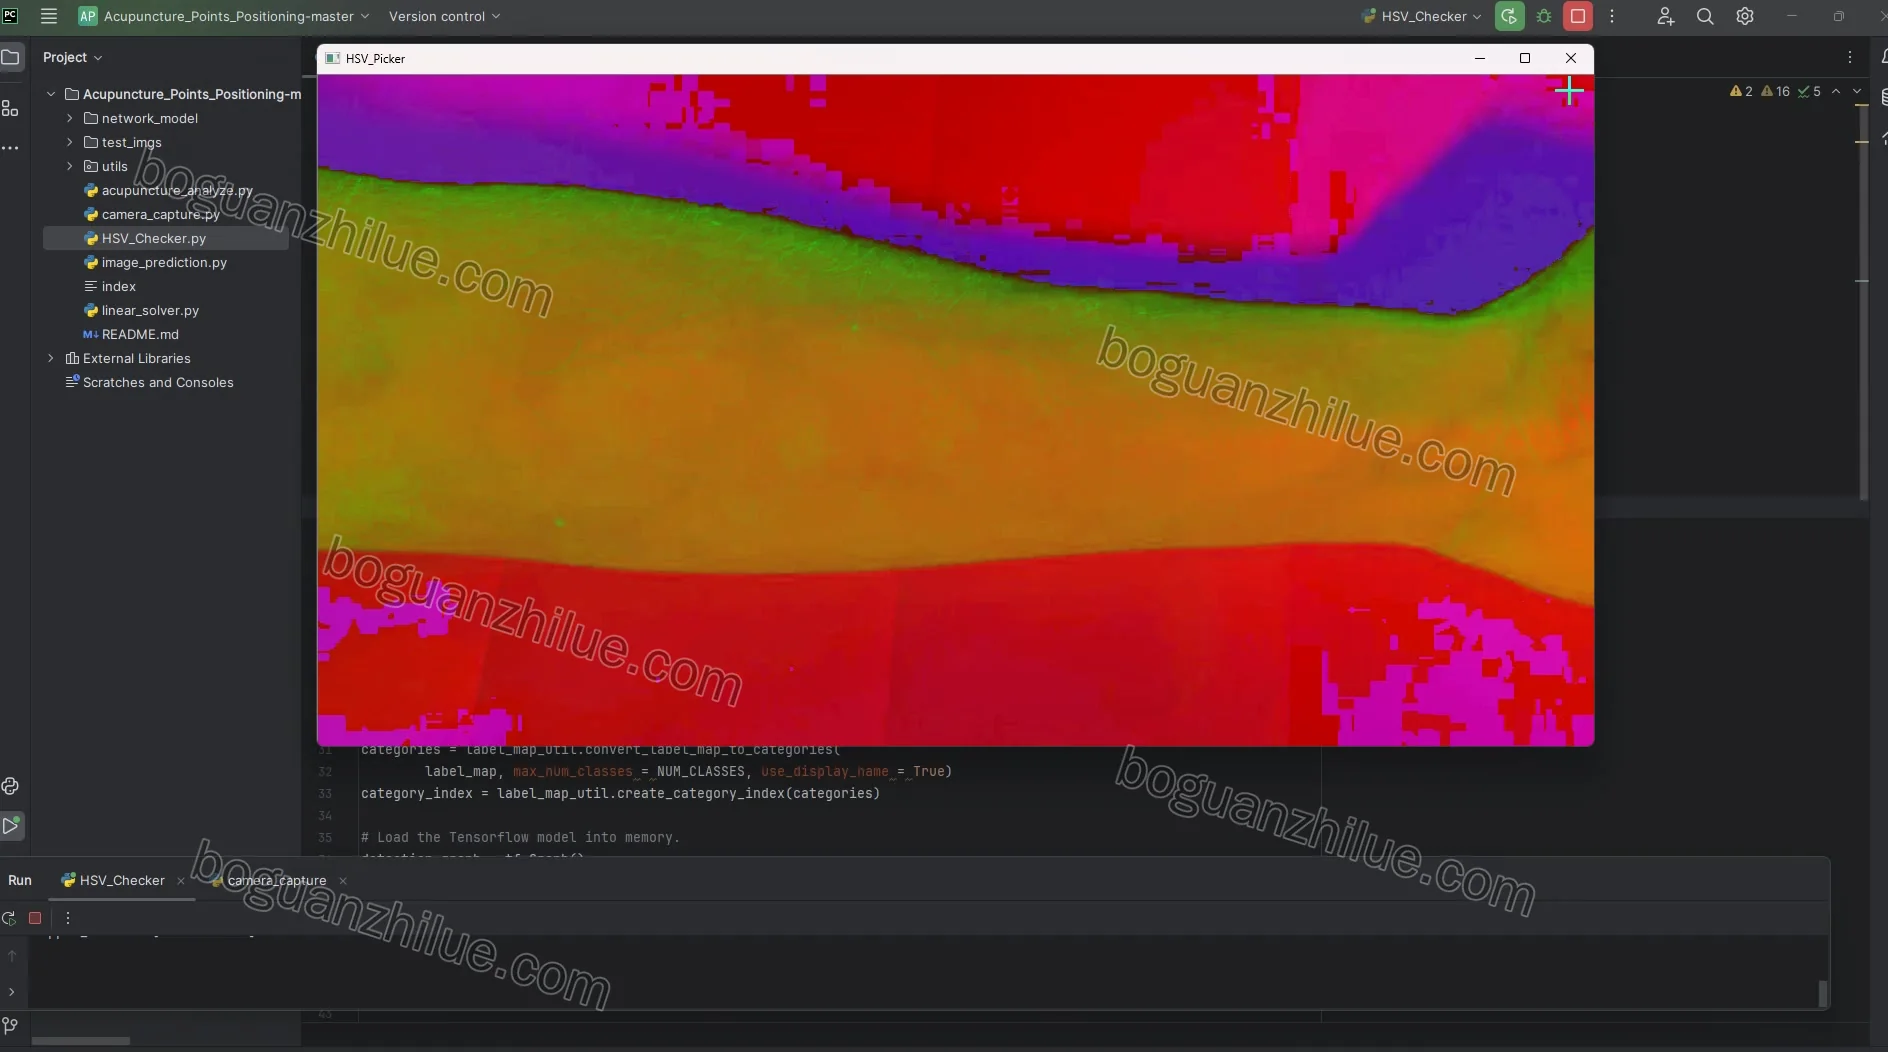Expand External Libraries node
Viewport: 1888px width, 1052px height.
coord(51,358)
